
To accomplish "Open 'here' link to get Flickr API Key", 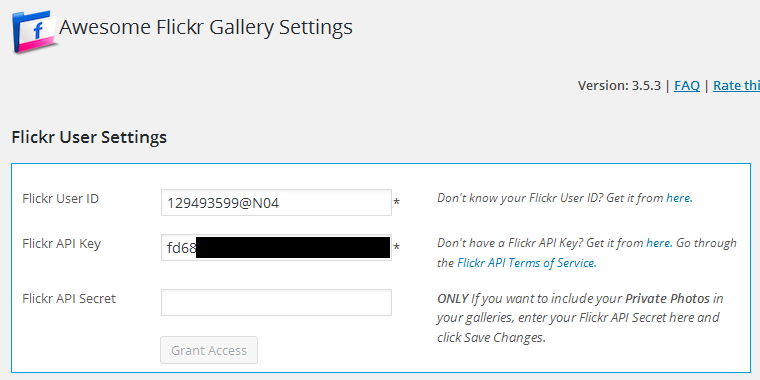I will point(659,243).
